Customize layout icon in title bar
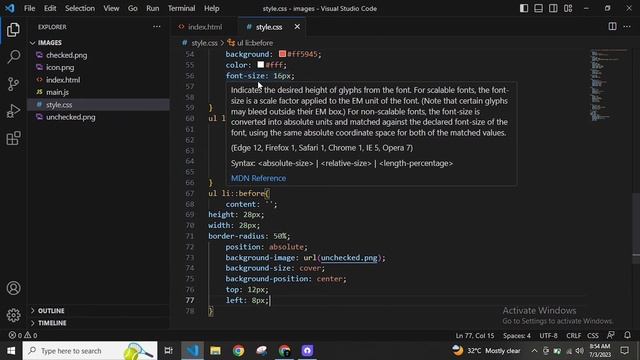Screen dimensions: 640x360 pyautogui.click(x=568, y=8)
